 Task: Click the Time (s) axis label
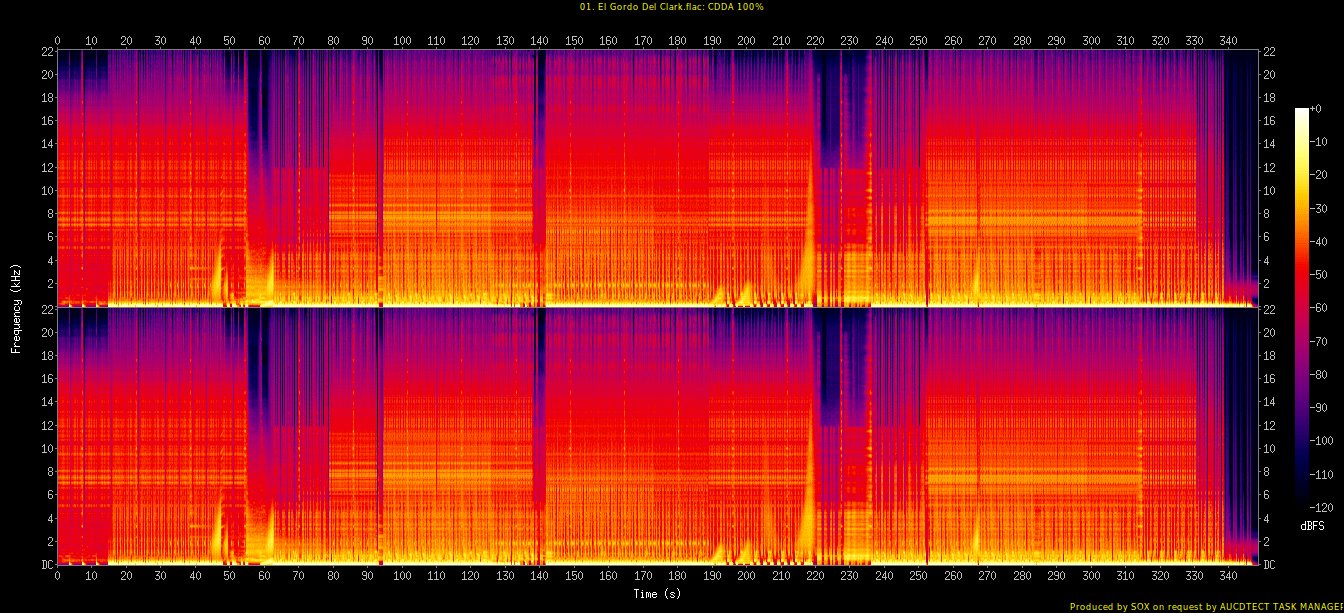[x=657, y=594]
